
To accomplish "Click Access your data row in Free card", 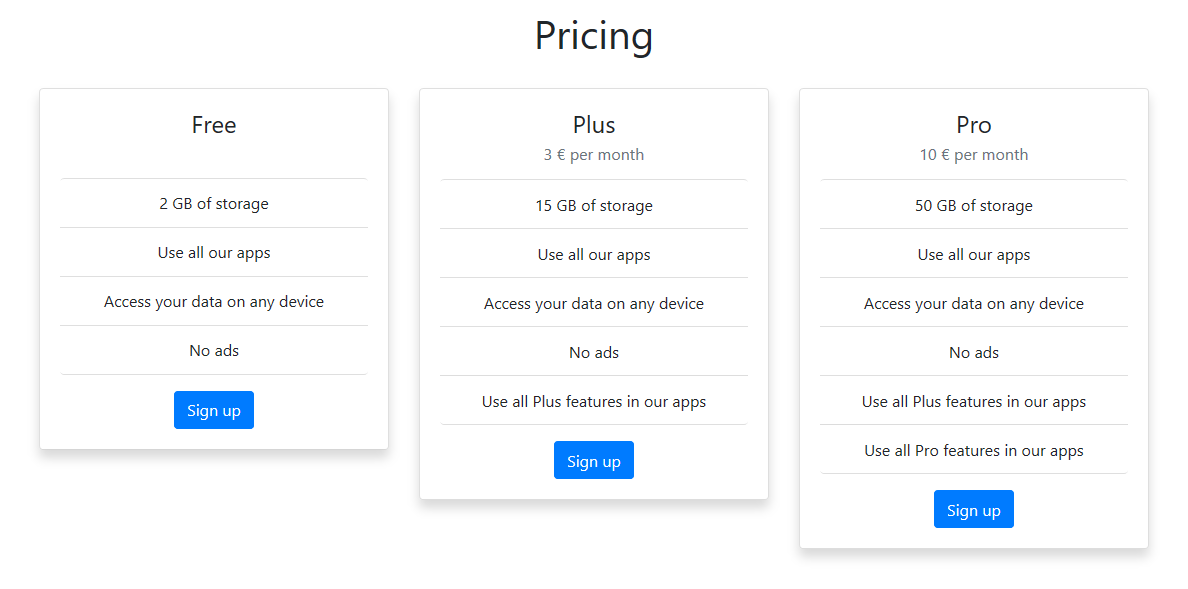I will click(x=213, y=302).
